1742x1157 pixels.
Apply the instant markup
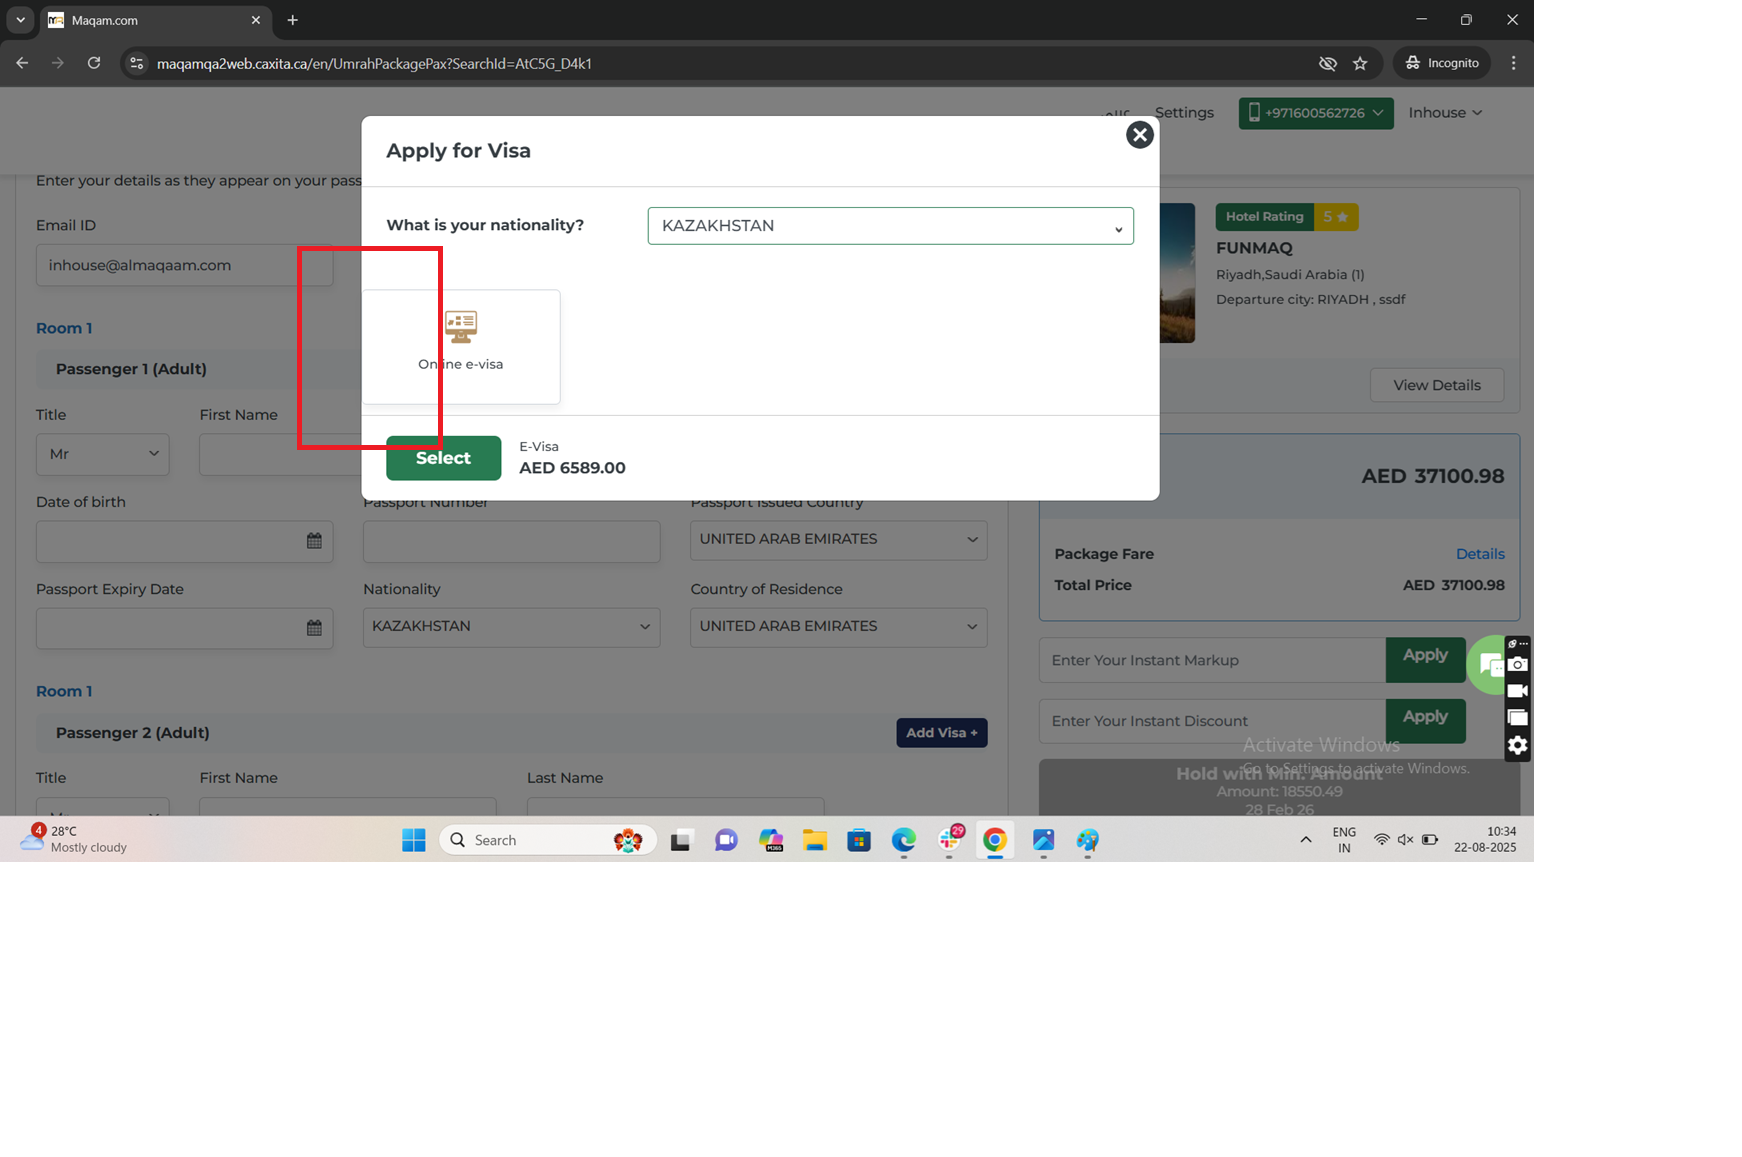click(x=1424, y=657)
